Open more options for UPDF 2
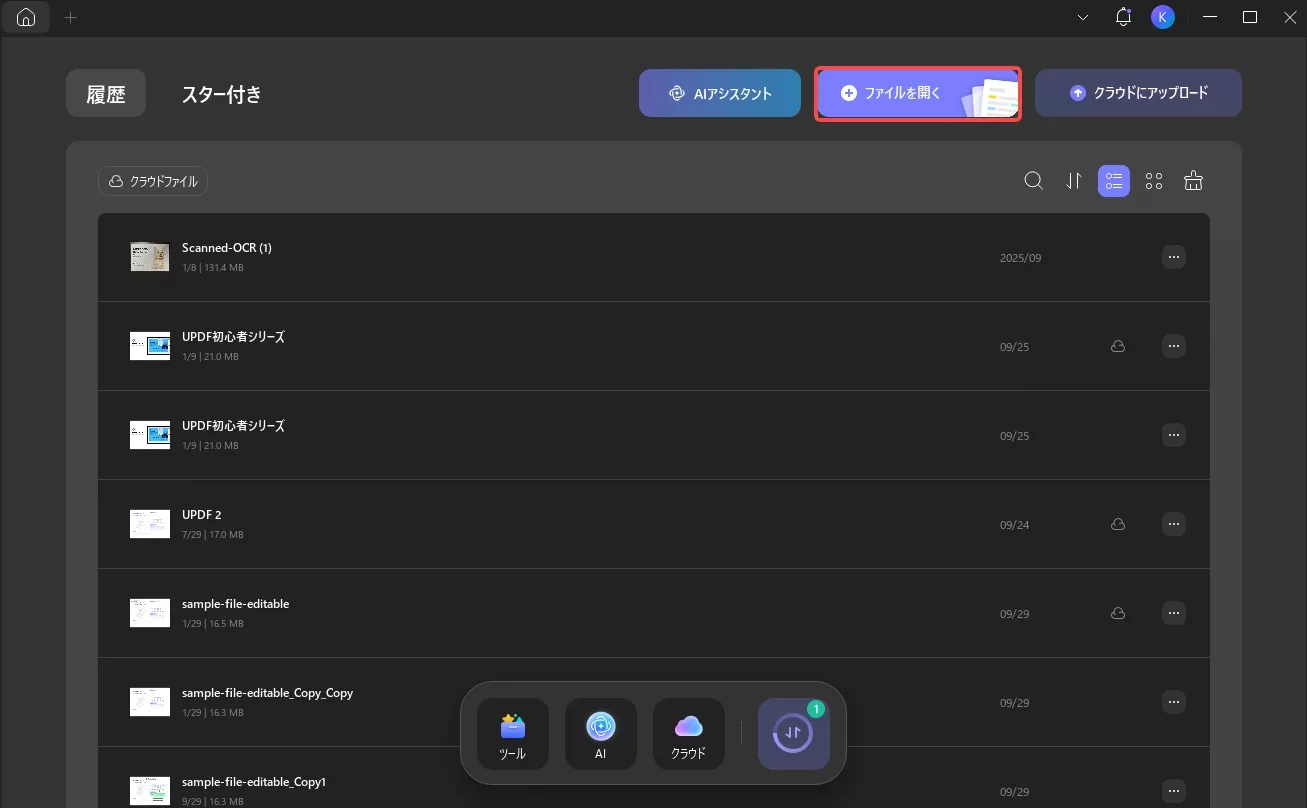Image resolution: width=1307 pixels, height=808 pixels. pyautogui.click(x=1174, y=524)
